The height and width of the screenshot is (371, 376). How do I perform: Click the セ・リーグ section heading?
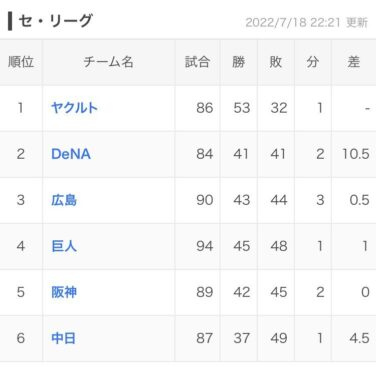coord(55,21)
